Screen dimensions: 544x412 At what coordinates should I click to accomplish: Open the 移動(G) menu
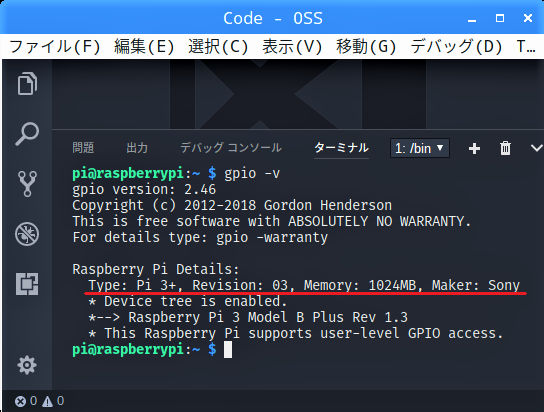pyautogui.click(x=366, y=46)
